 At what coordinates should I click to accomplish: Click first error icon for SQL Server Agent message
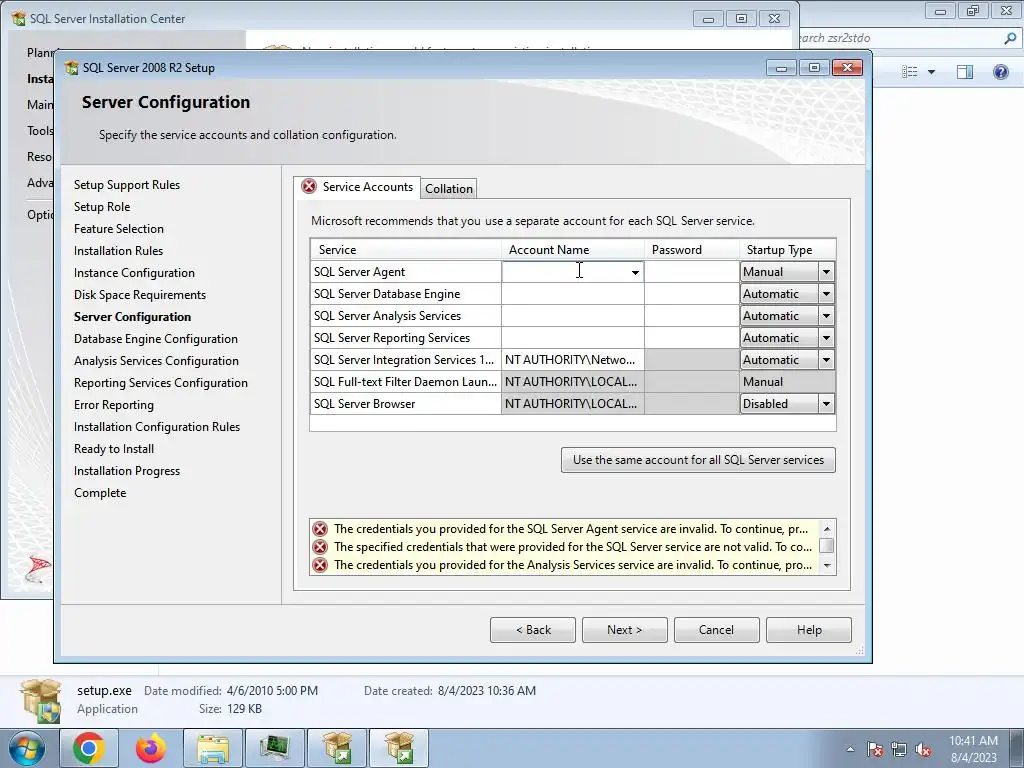[x=320, y=529]
